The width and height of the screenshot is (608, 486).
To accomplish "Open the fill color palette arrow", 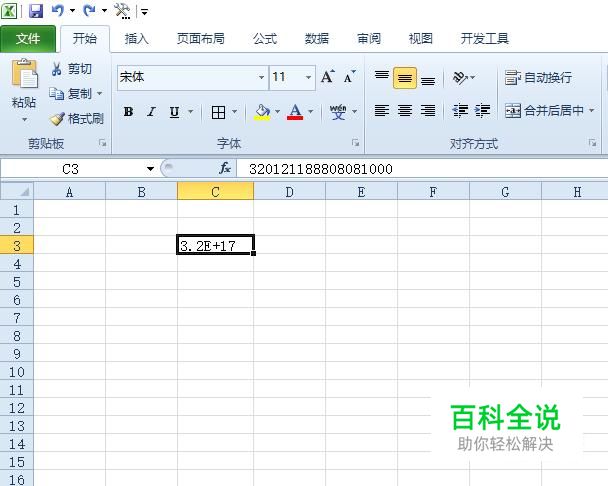I will point(277,112).
